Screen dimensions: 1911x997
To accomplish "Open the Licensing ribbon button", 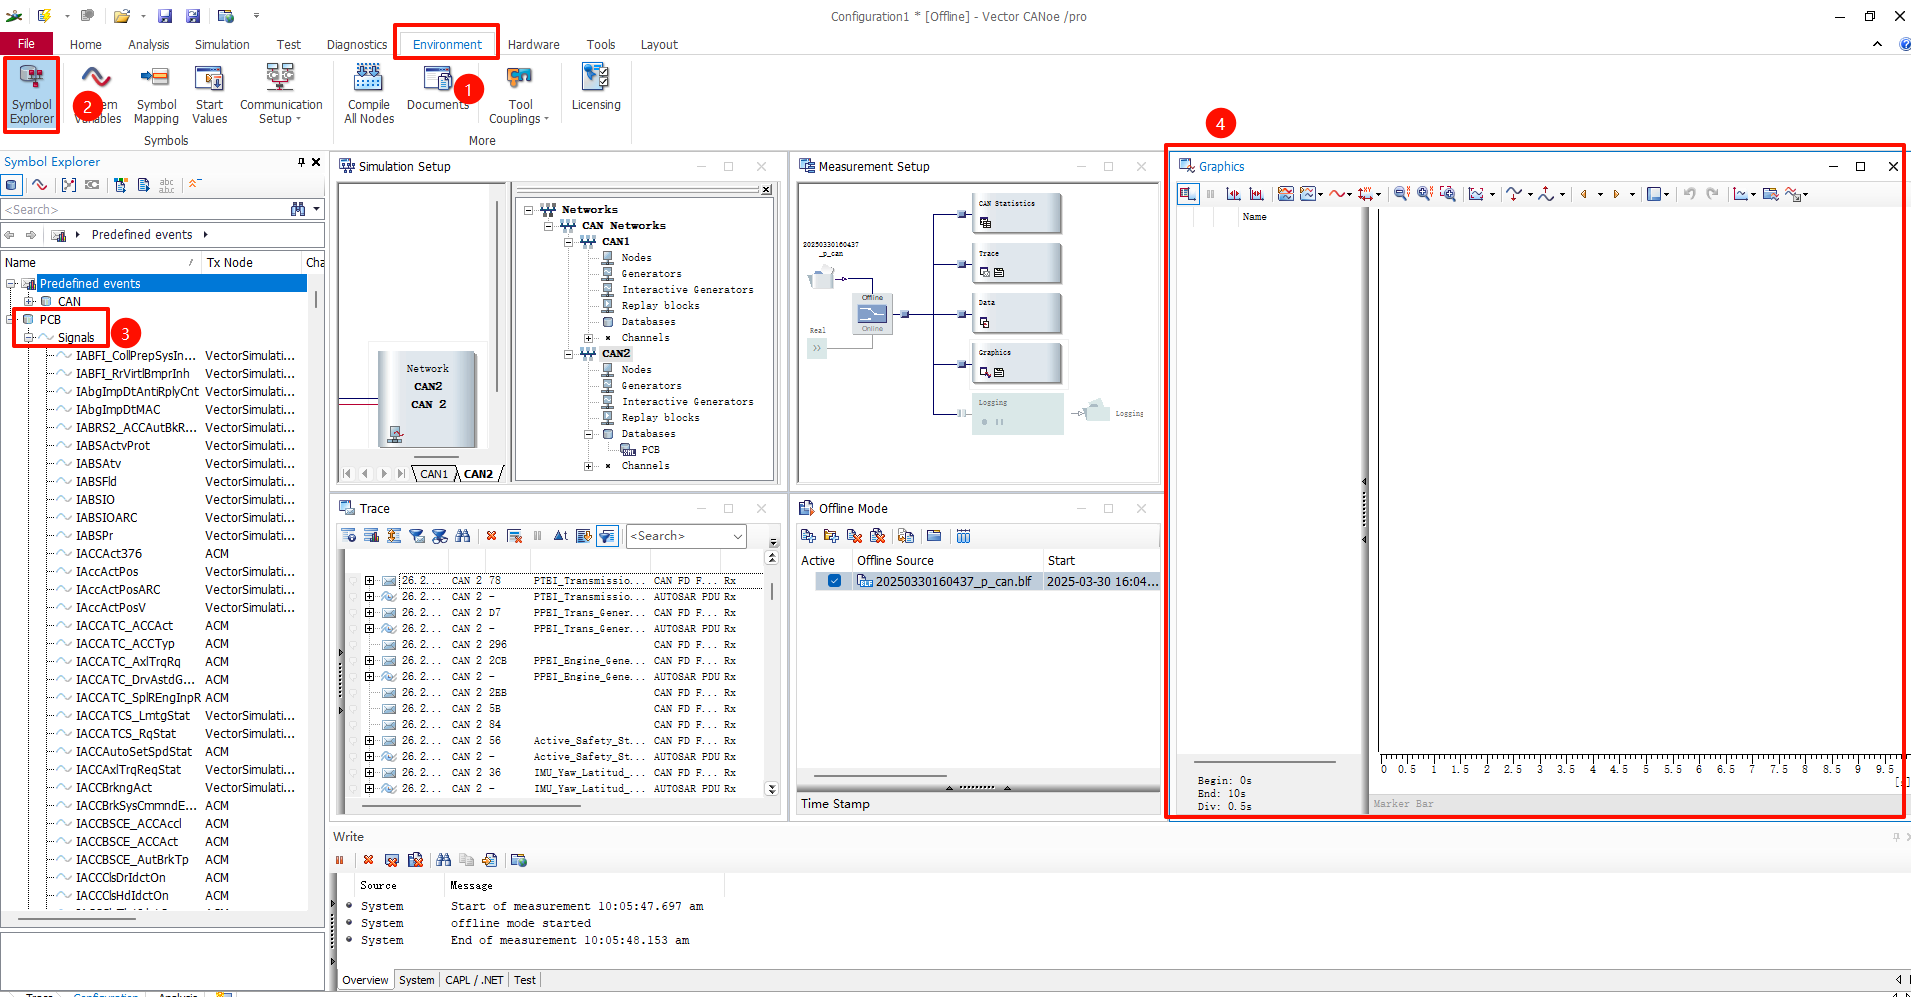I will tap(596, 87).
